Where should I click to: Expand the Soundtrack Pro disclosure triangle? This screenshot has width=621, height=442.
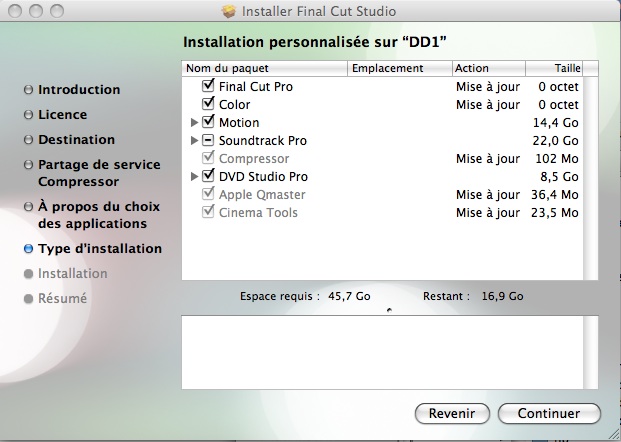click(194, 141)
